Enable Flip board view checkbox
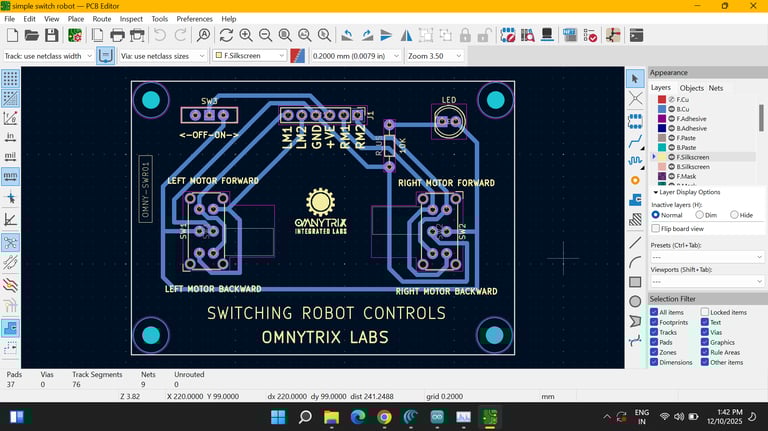768x431 pixels. click(655, 229)
